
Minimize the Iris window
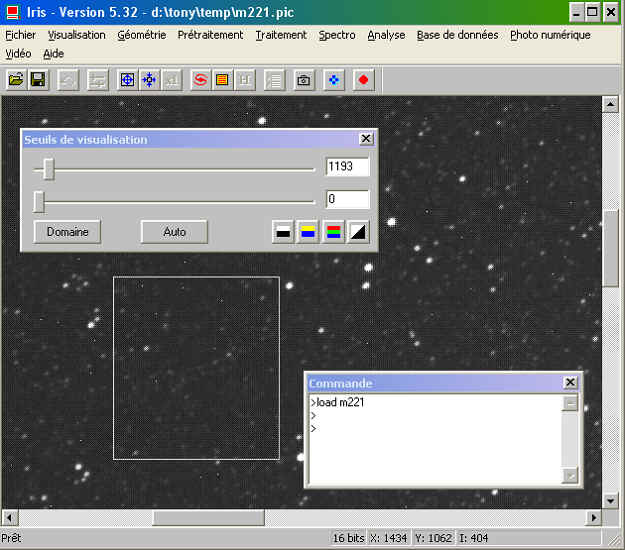point(576,12)
